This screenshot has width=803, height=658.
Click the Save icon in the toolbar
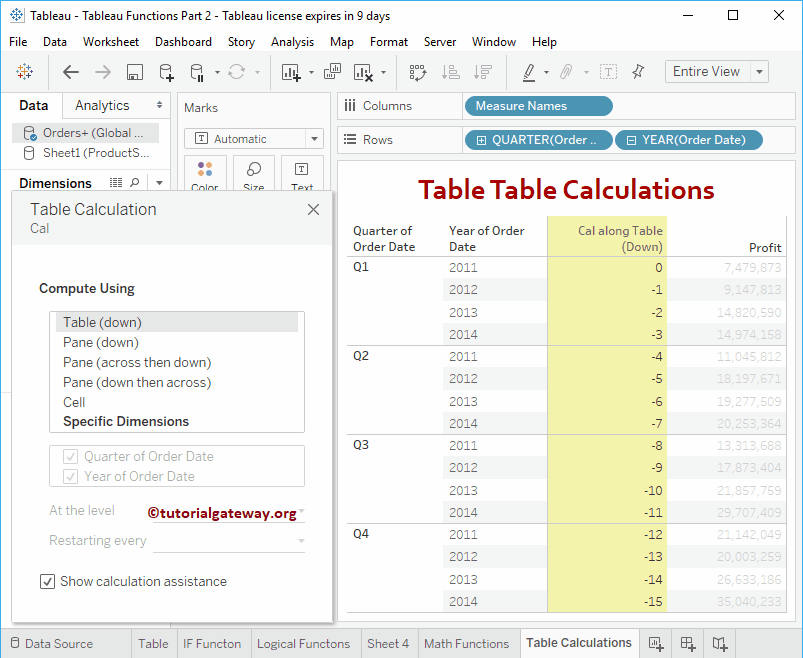tap(134, 72)
